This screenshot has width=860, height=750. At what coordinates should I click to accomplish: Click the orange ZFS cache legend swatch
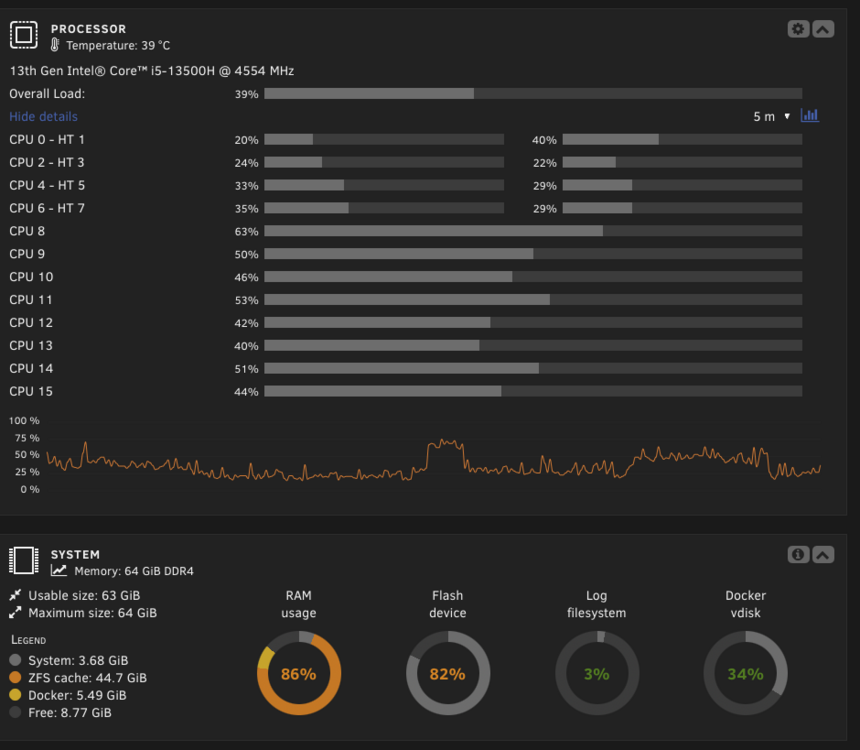15,677
